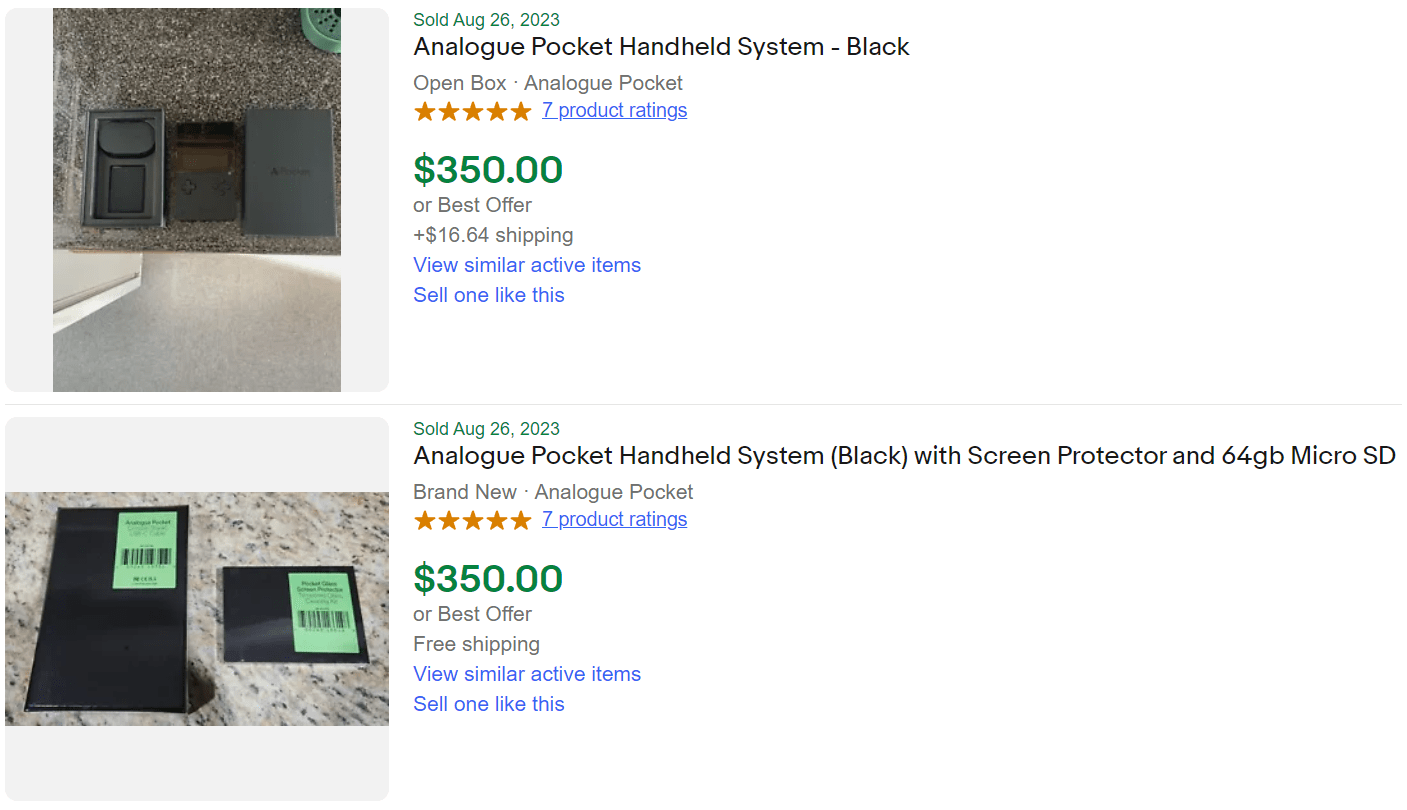Open the Open Box listing's photo thumbnail
Screen dimensions: 1407x810
point(197,200)
